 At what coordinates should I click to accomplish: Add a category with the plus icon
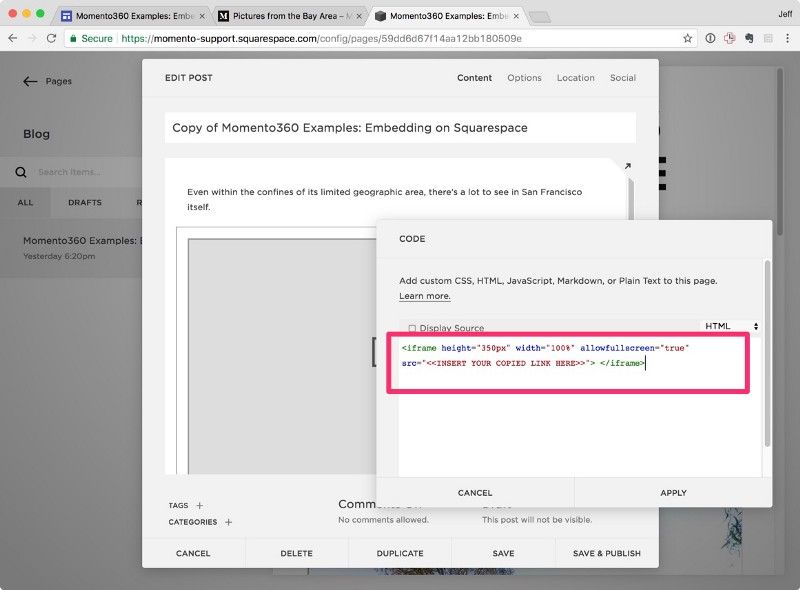pyautogui.click(x=229, y=522)
